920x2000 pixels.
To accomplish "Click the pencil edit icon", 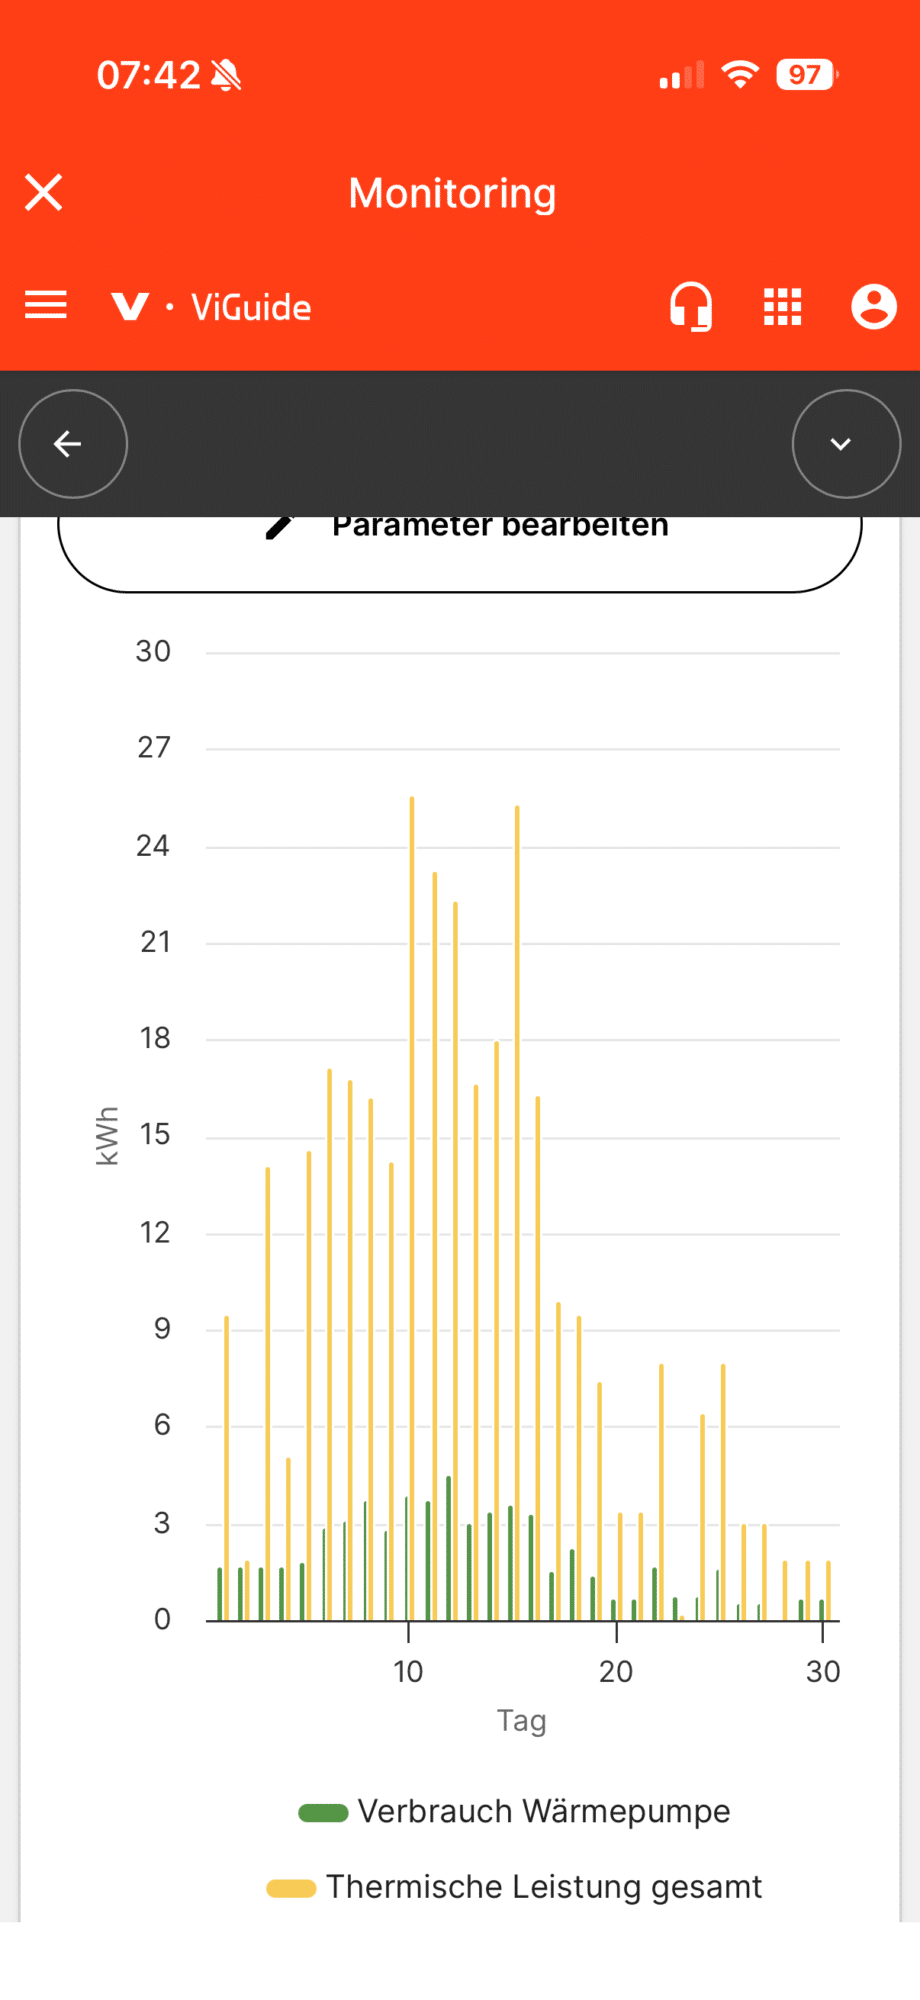I will [x=280, y=527].
